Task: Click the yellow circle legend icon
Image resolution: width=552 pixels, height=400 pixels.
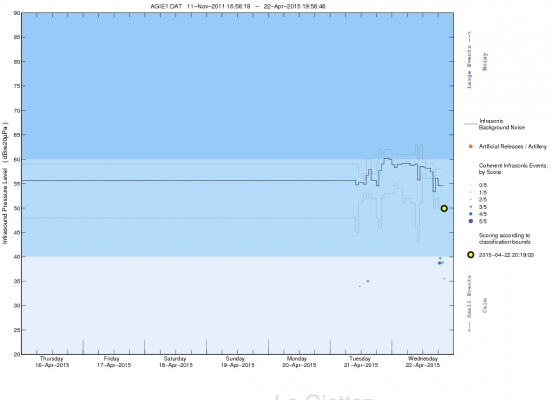Action: 470,255
